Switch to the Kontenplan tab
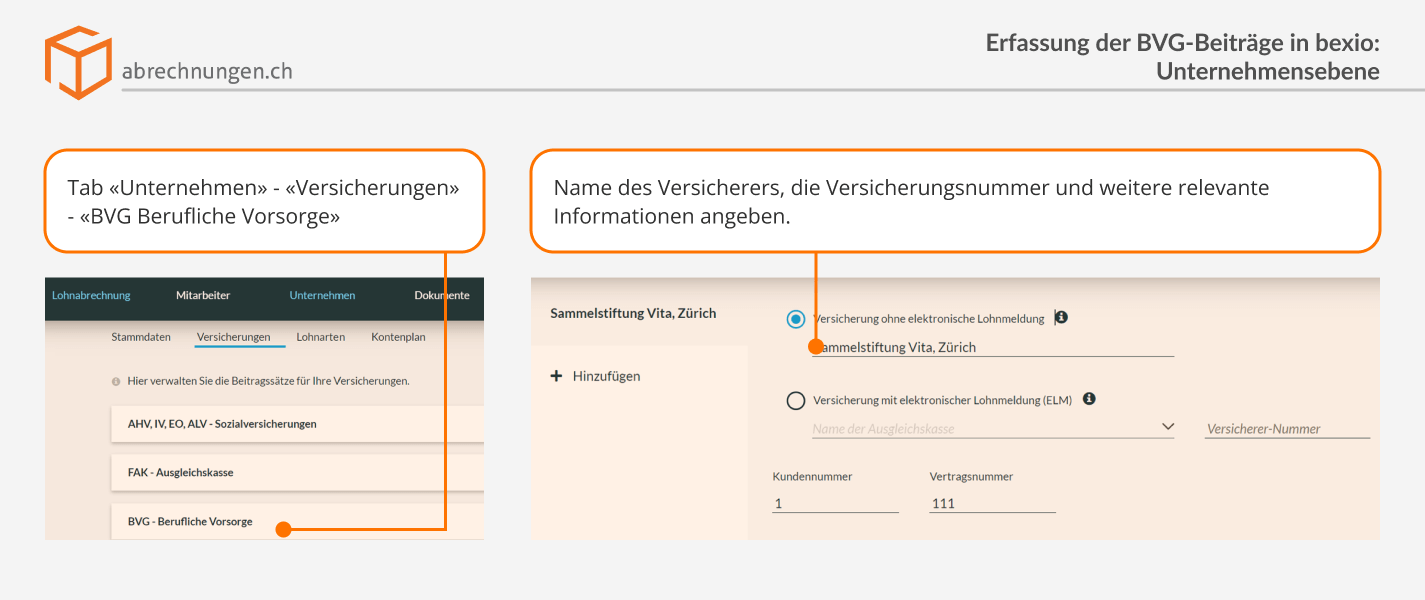Image resolution: width=1425 pixels, height=600 pixels. pos(398,337)
